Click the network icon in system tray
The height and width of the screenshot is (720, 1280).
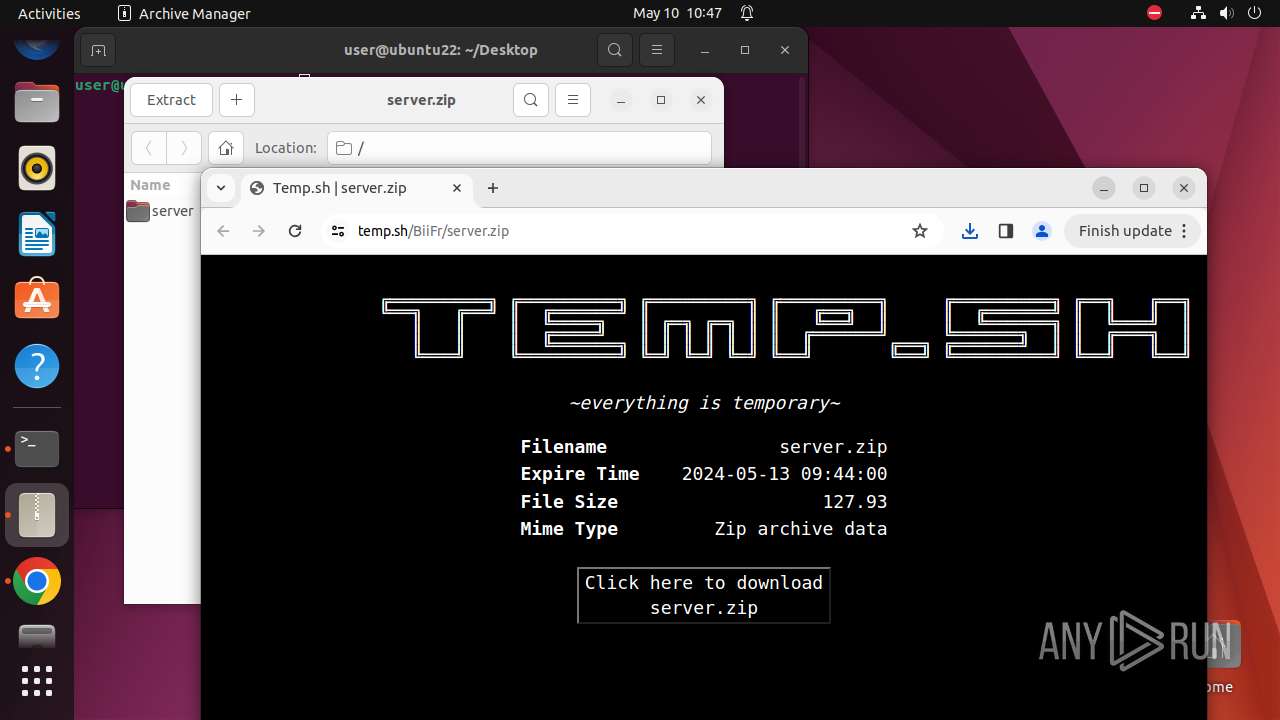(x=1199, y=13)
